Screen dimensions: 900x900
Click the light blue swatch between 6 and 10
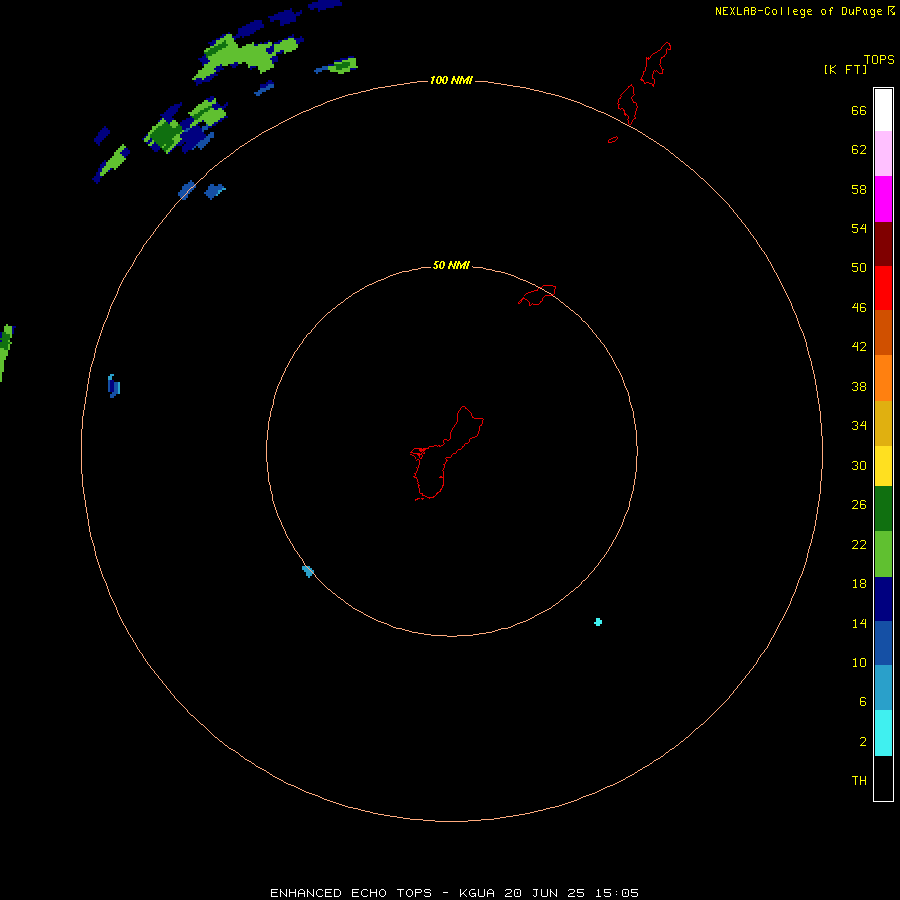pyautogui.click(x=883, y=688)
